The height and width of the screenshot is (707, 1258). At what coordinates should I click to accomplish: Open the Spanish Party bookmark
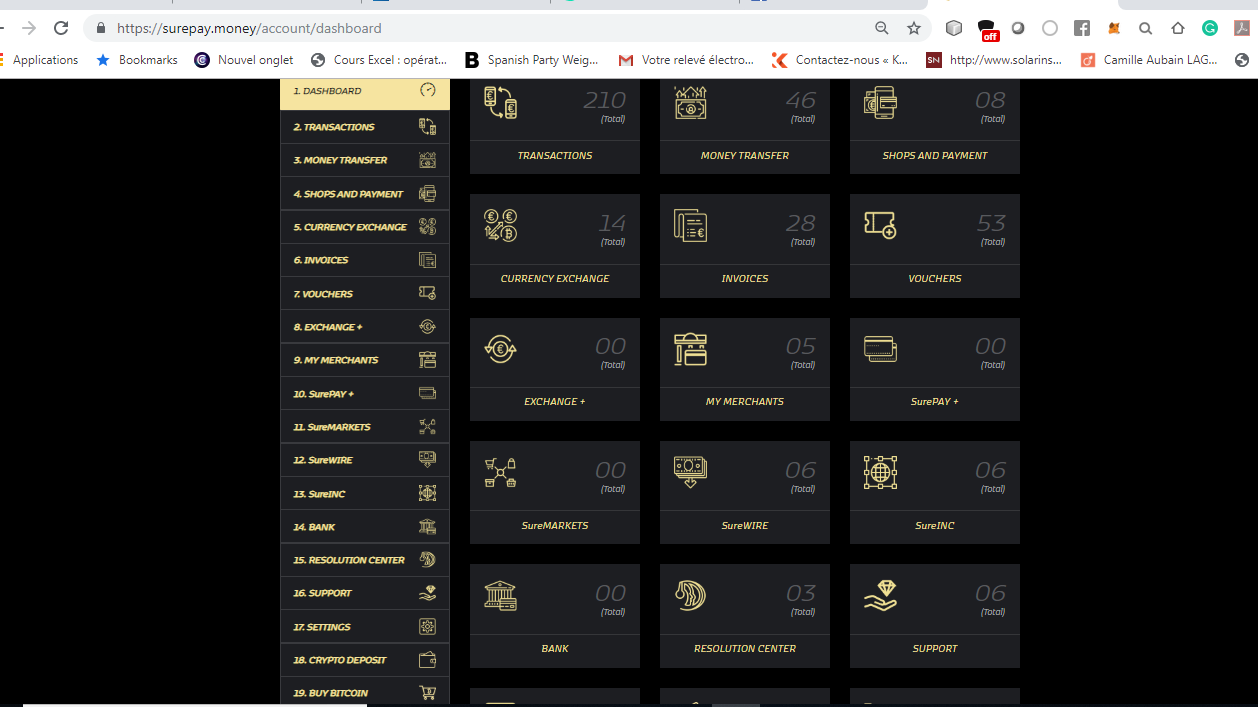click(532, 60)
